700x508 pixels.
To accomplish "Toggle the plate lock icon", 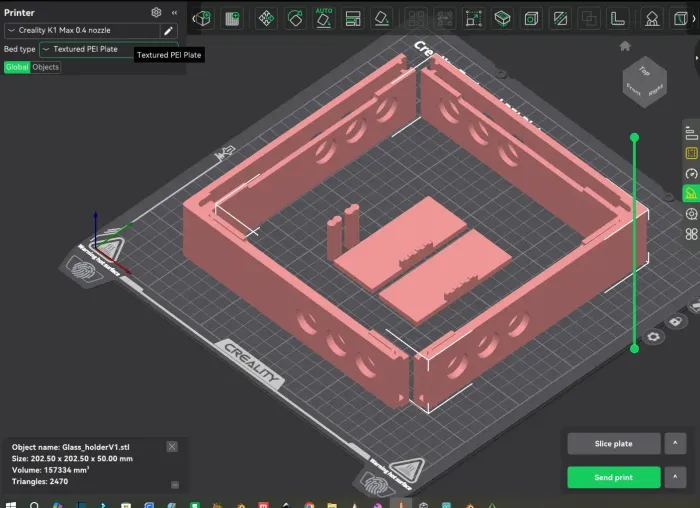I will pyautogui.click(x=675, y=321).
